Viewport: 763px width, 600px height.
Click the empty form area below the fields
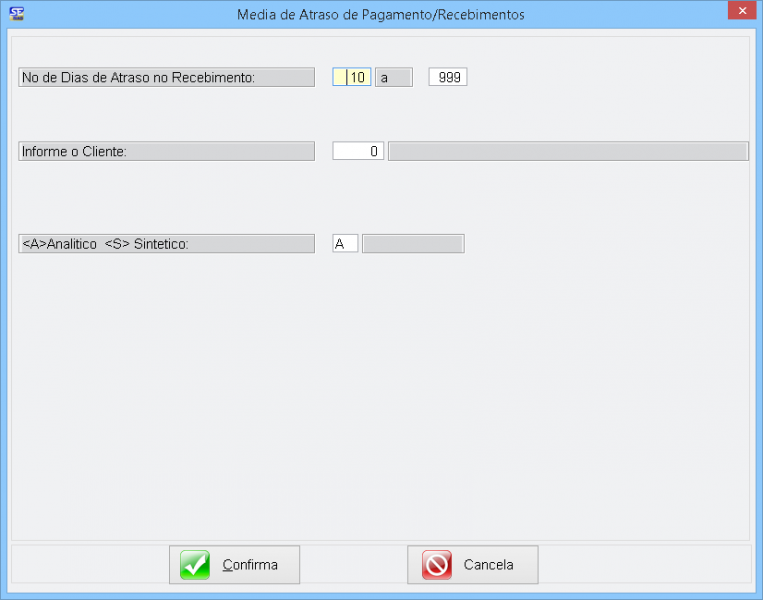380,400
